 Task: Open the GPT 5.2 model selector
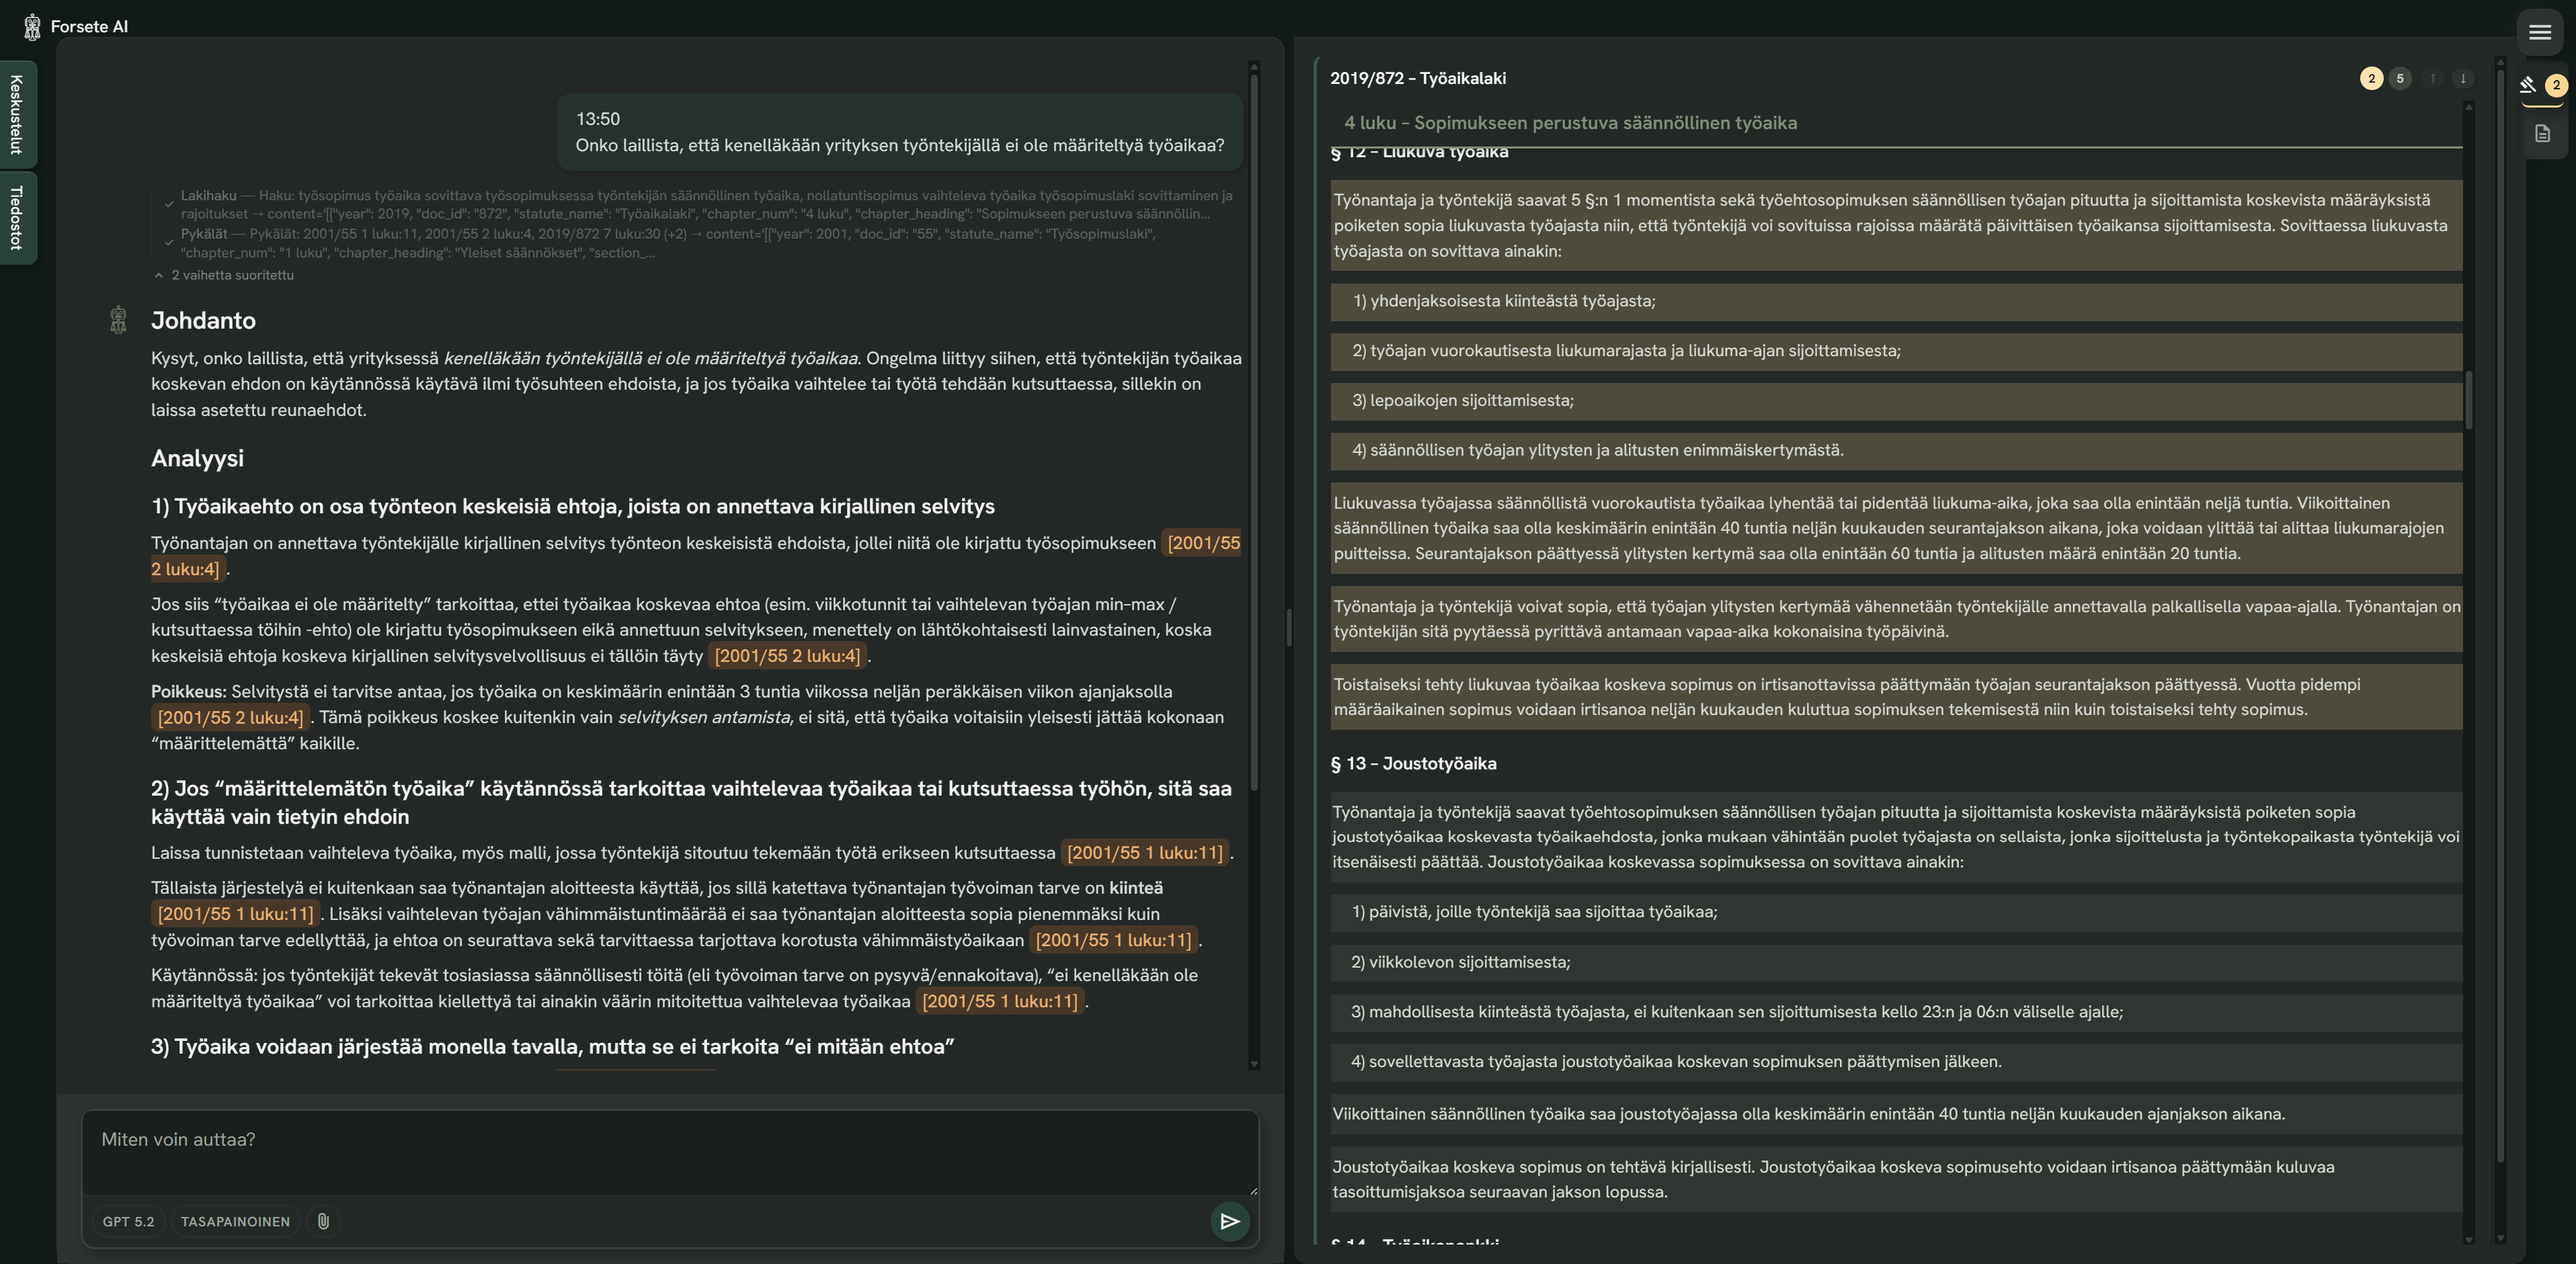click(129, 1221)
